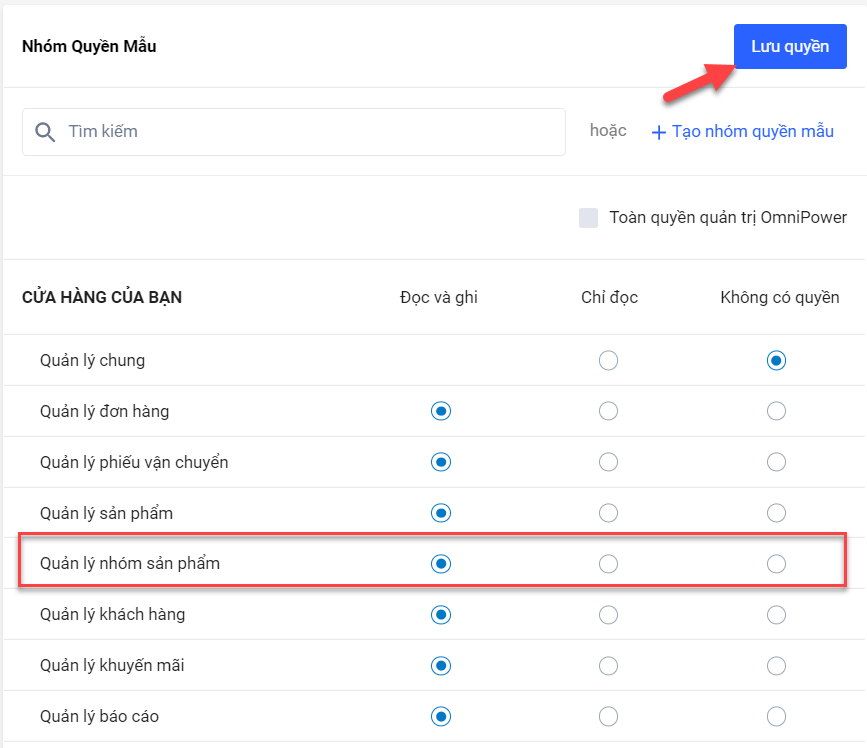Screen dimensions: 867x748
Task: Click the search magnifier icon
Action: 45,132
